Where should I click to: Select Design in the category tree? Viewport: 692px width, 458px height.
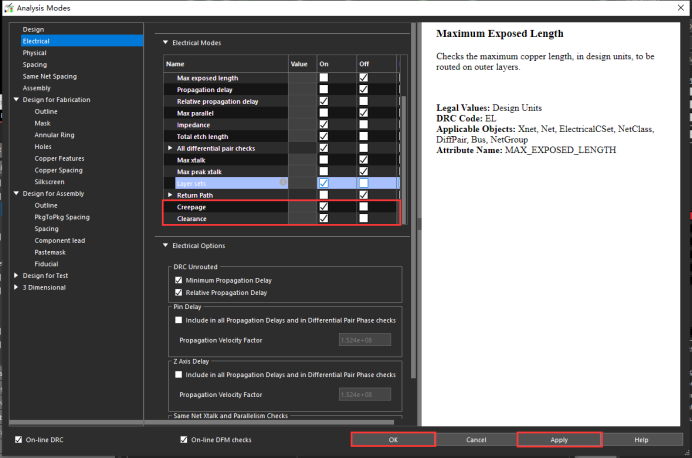click(33, 30)
